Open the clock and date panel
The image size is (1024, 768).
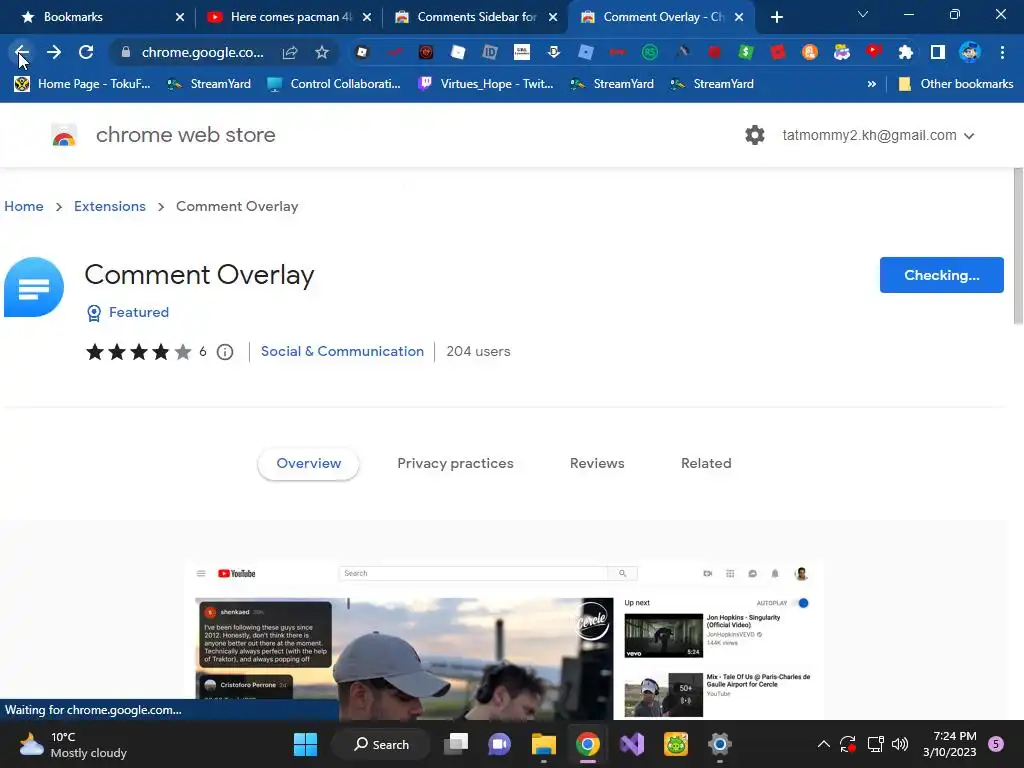(x=950, y=744)
